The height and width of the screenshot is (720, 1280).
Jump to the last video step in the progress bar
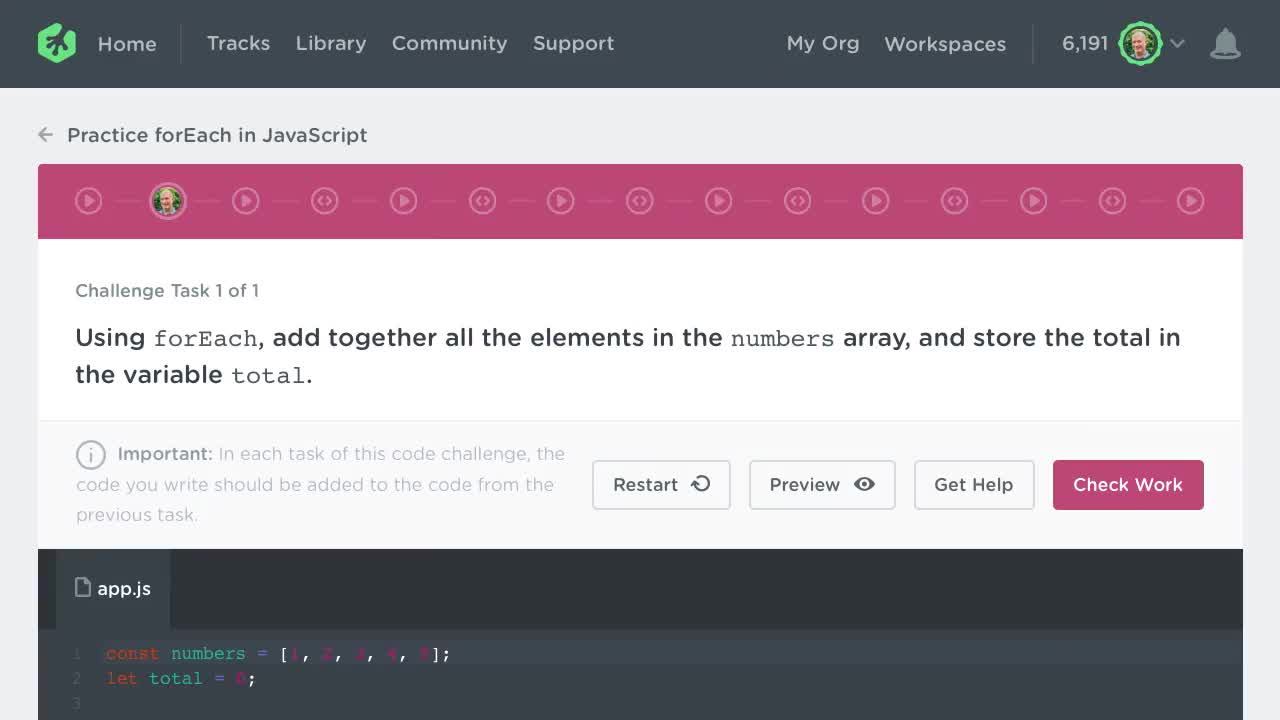click(1190, 201)
